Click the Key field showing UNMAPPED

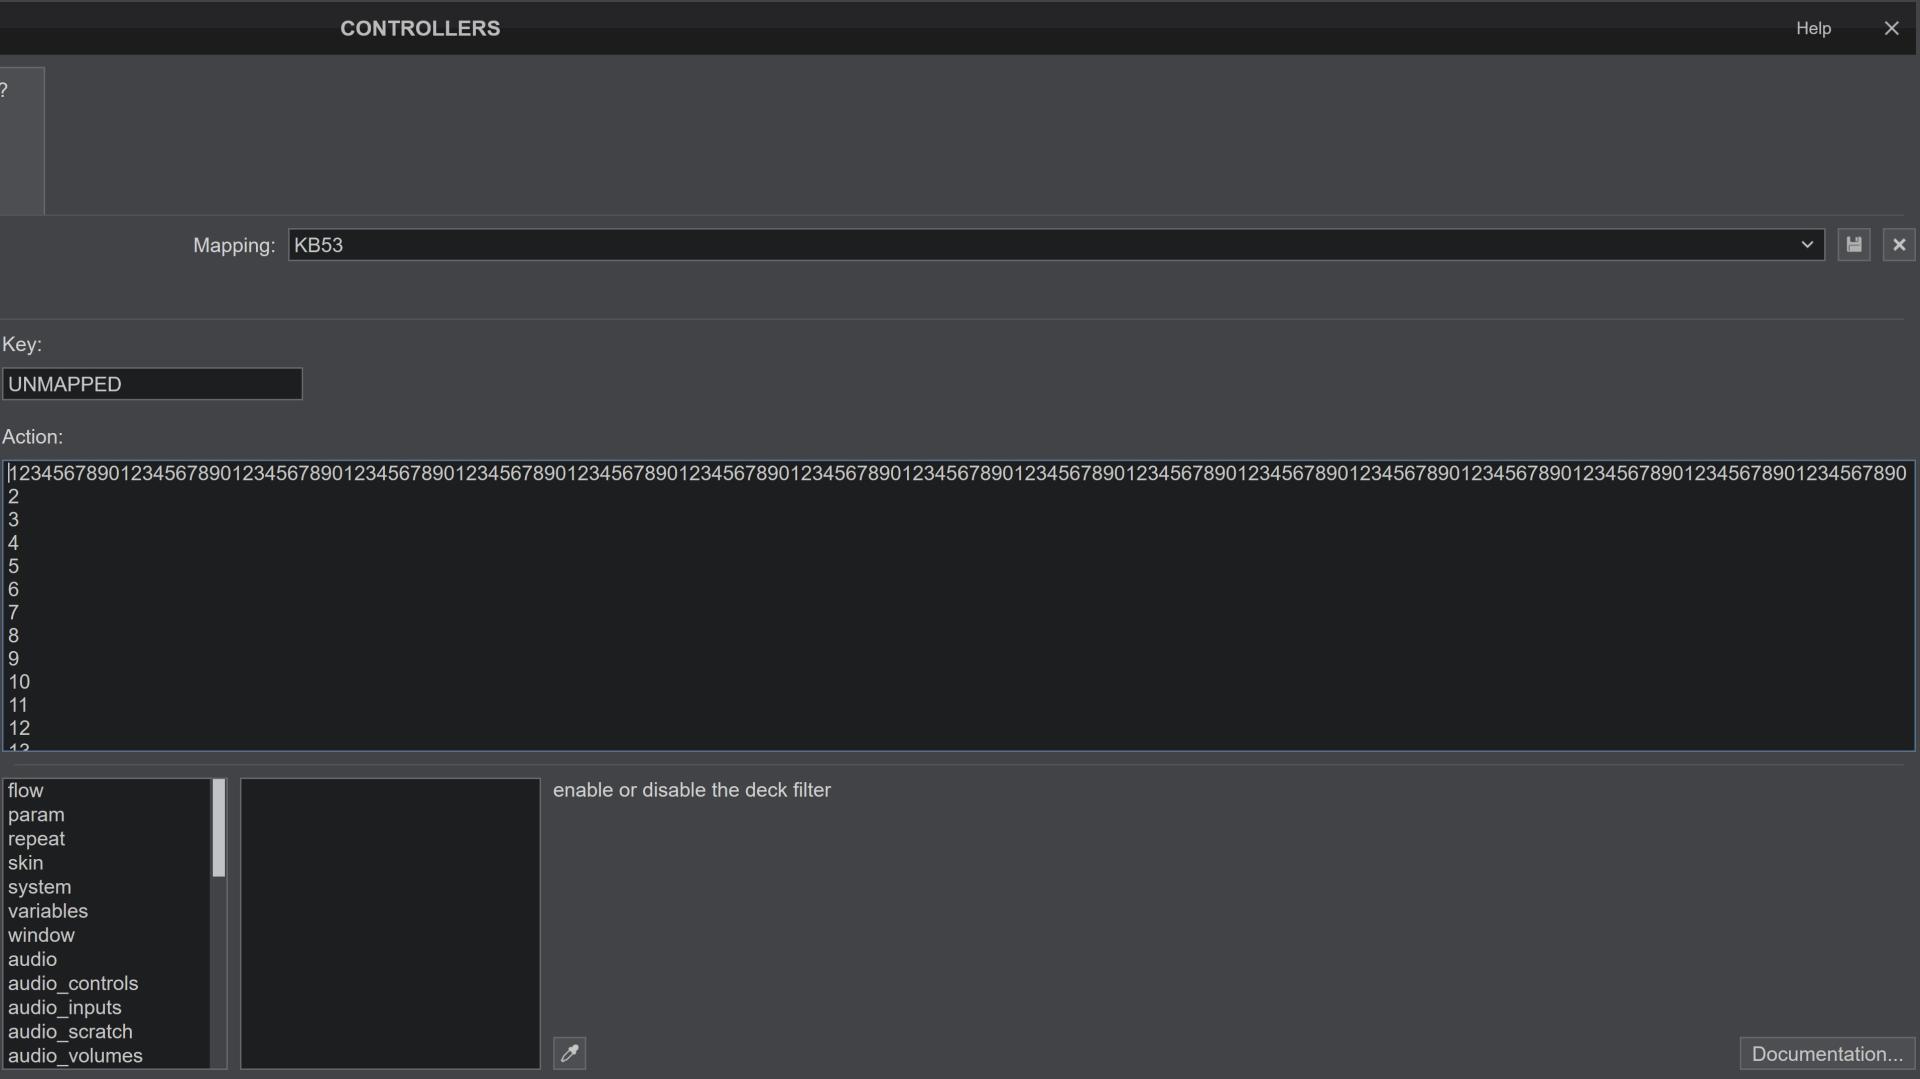click(152, 384)
